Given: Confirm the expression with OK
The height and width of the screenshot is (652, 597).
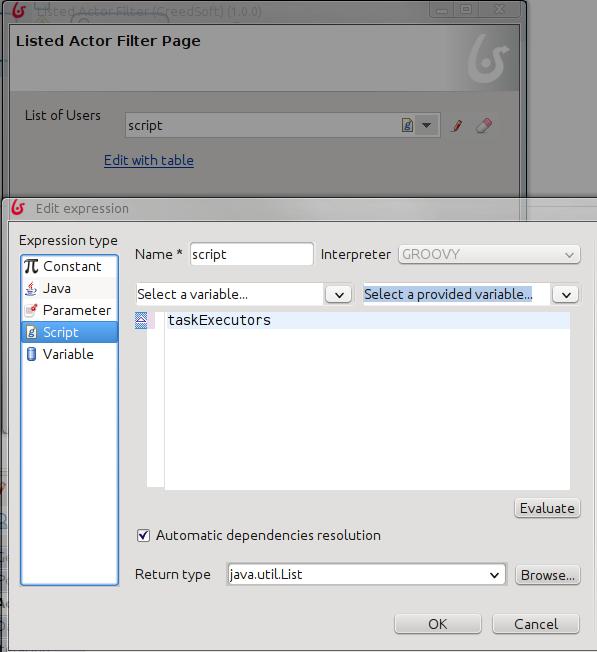Looking at the screenshot, I should (x=438, y=624).
